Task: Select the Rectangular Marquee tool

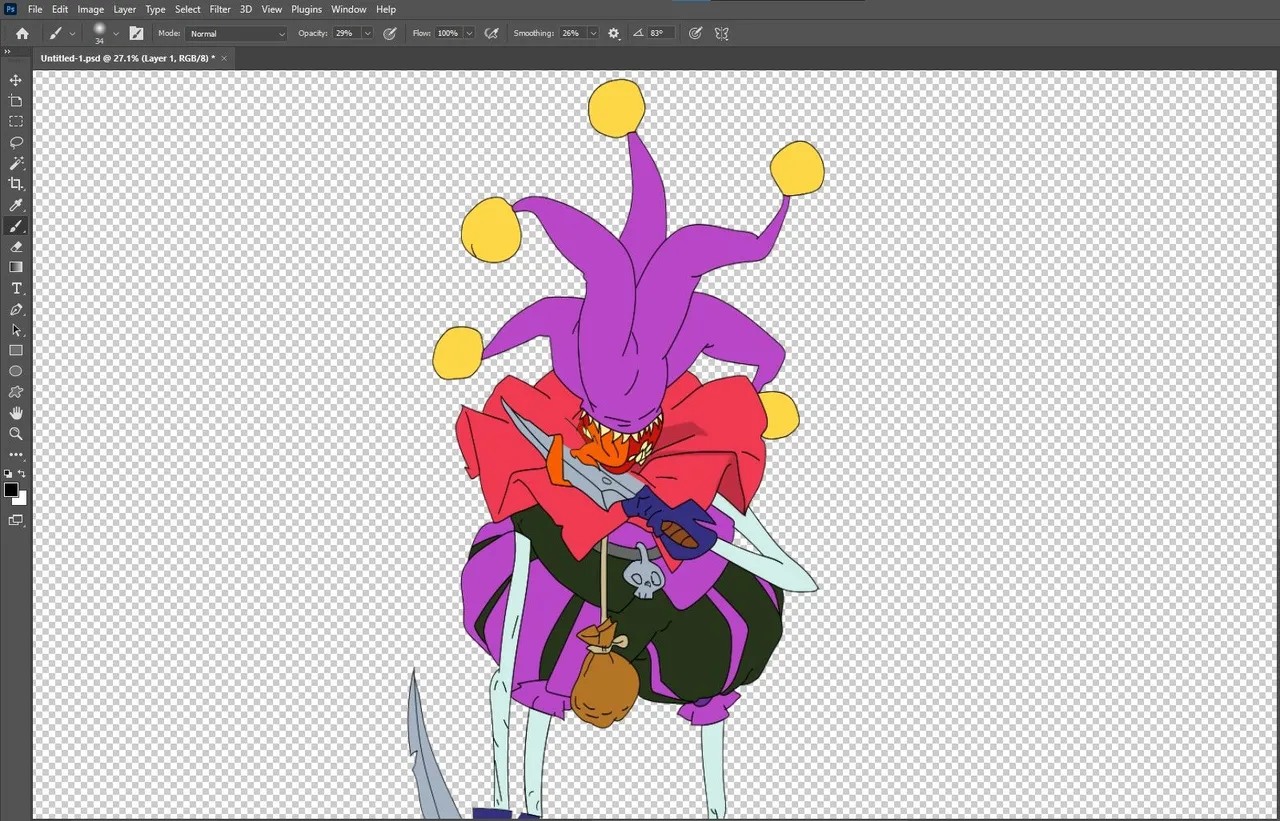Action: (x=16, y=122)
